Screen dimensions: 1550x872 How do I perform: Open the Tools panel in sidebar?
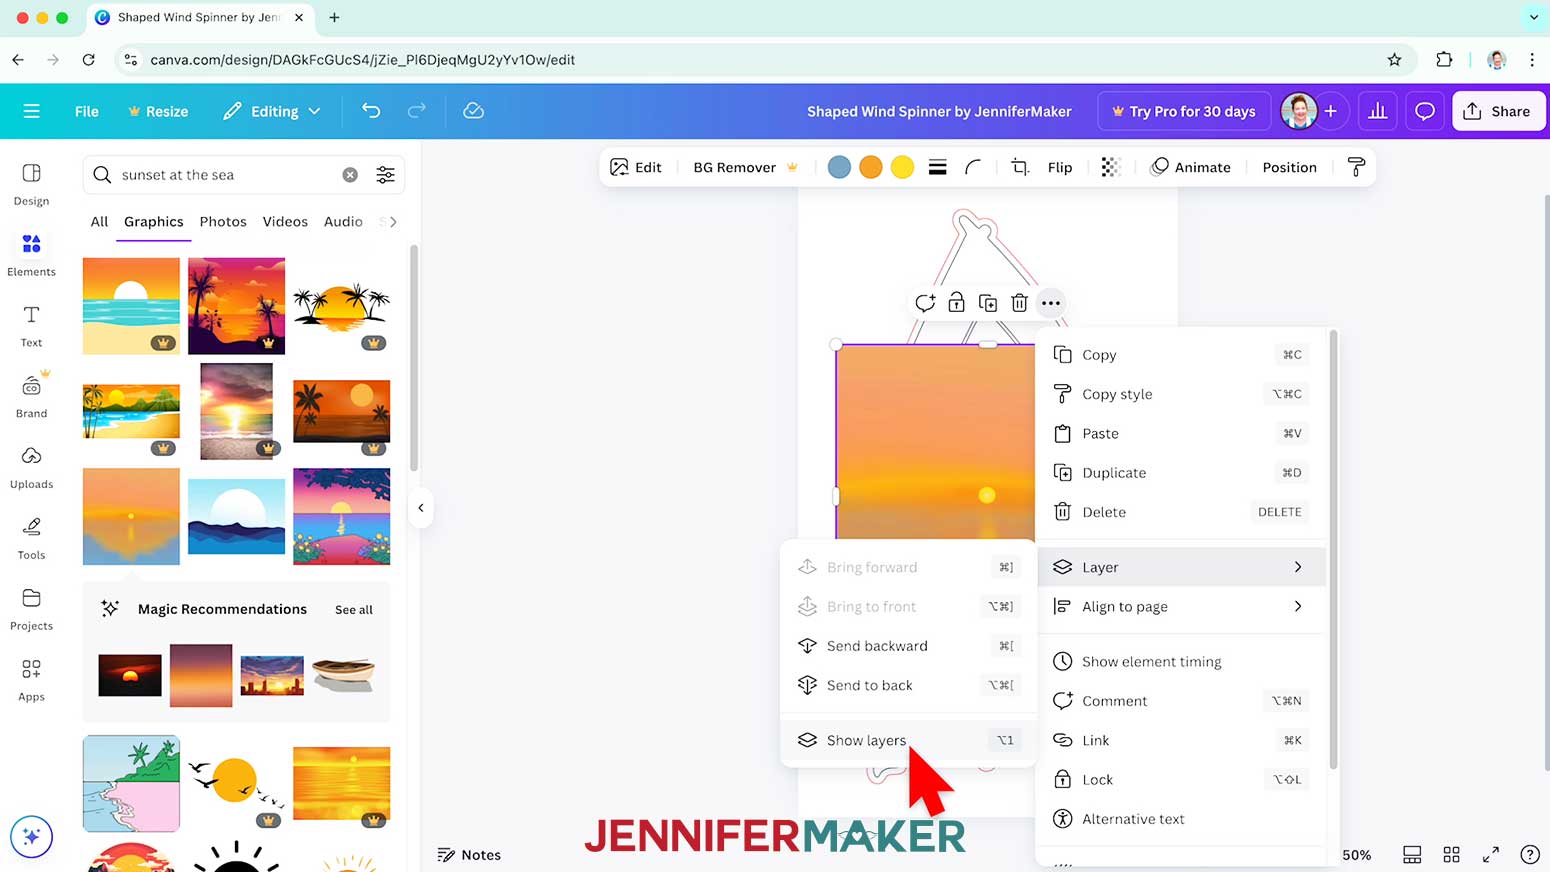31,538
